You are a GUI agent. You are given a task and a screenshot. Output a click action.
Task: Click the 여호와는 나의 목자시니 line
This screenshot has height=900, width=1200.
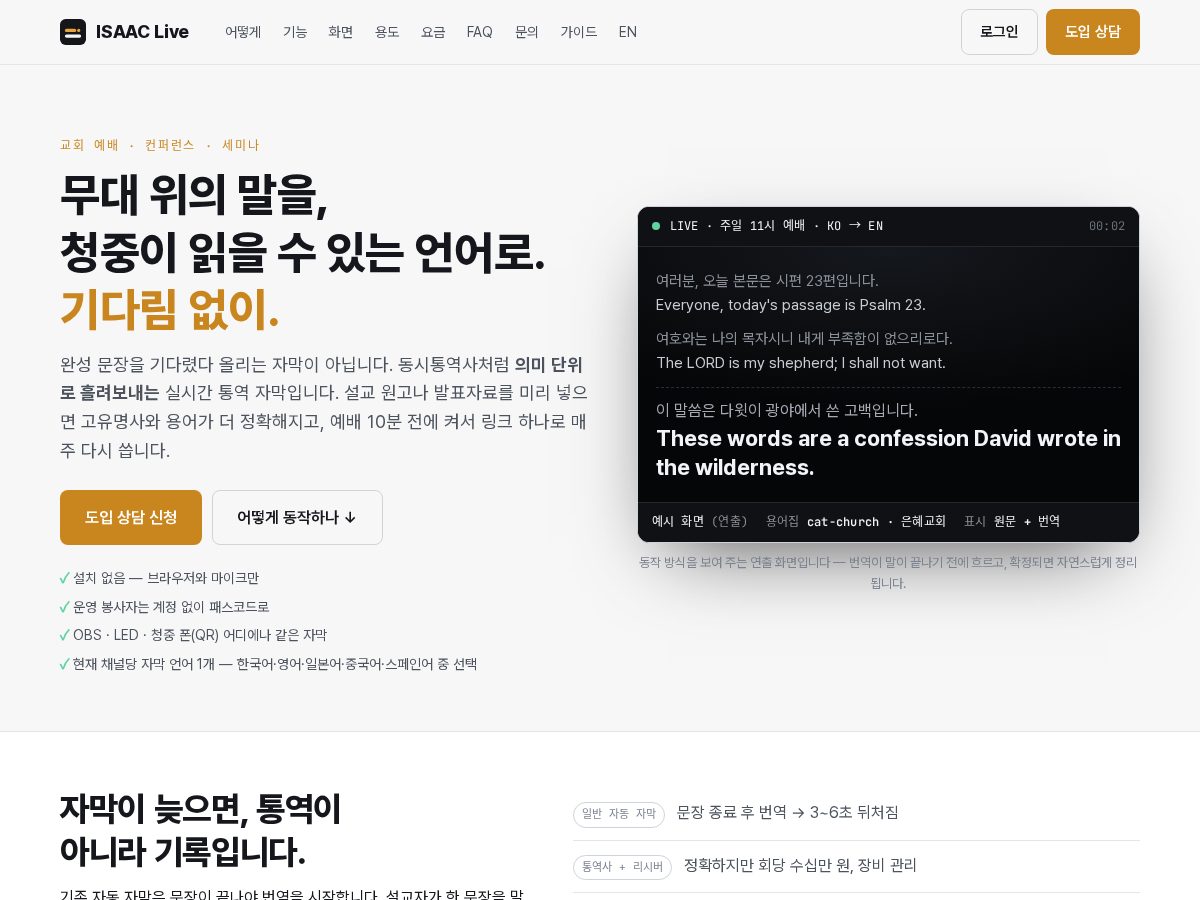(804, 338)
